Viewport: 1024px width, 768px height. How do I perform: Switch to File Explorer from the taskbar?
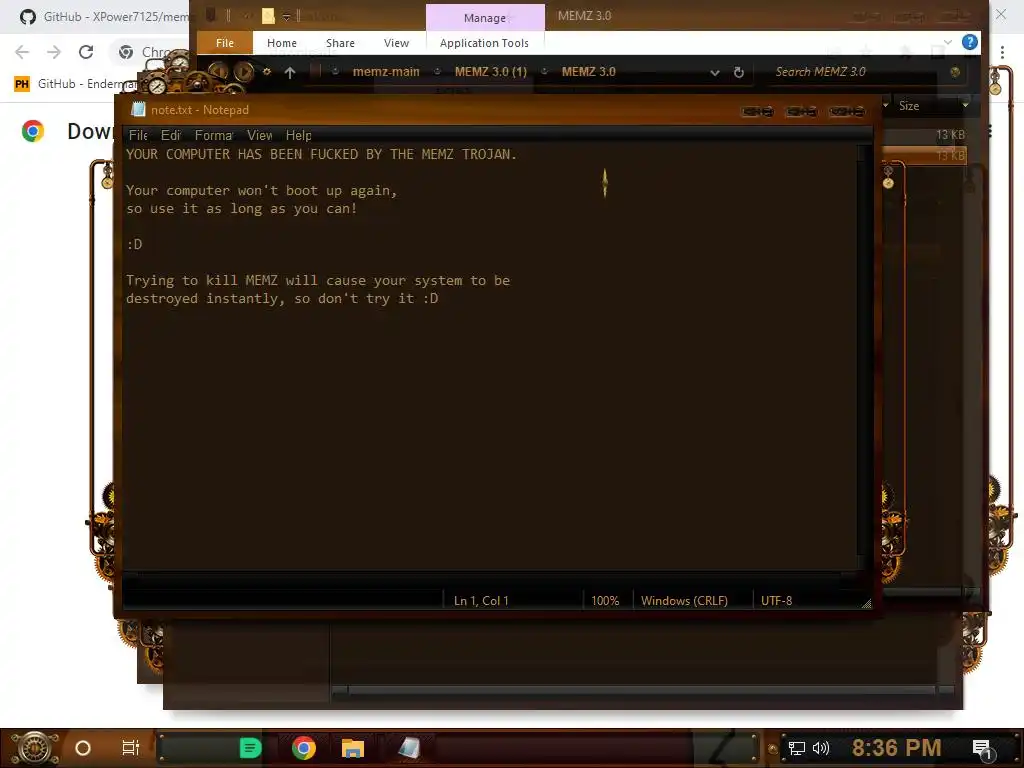353,748
